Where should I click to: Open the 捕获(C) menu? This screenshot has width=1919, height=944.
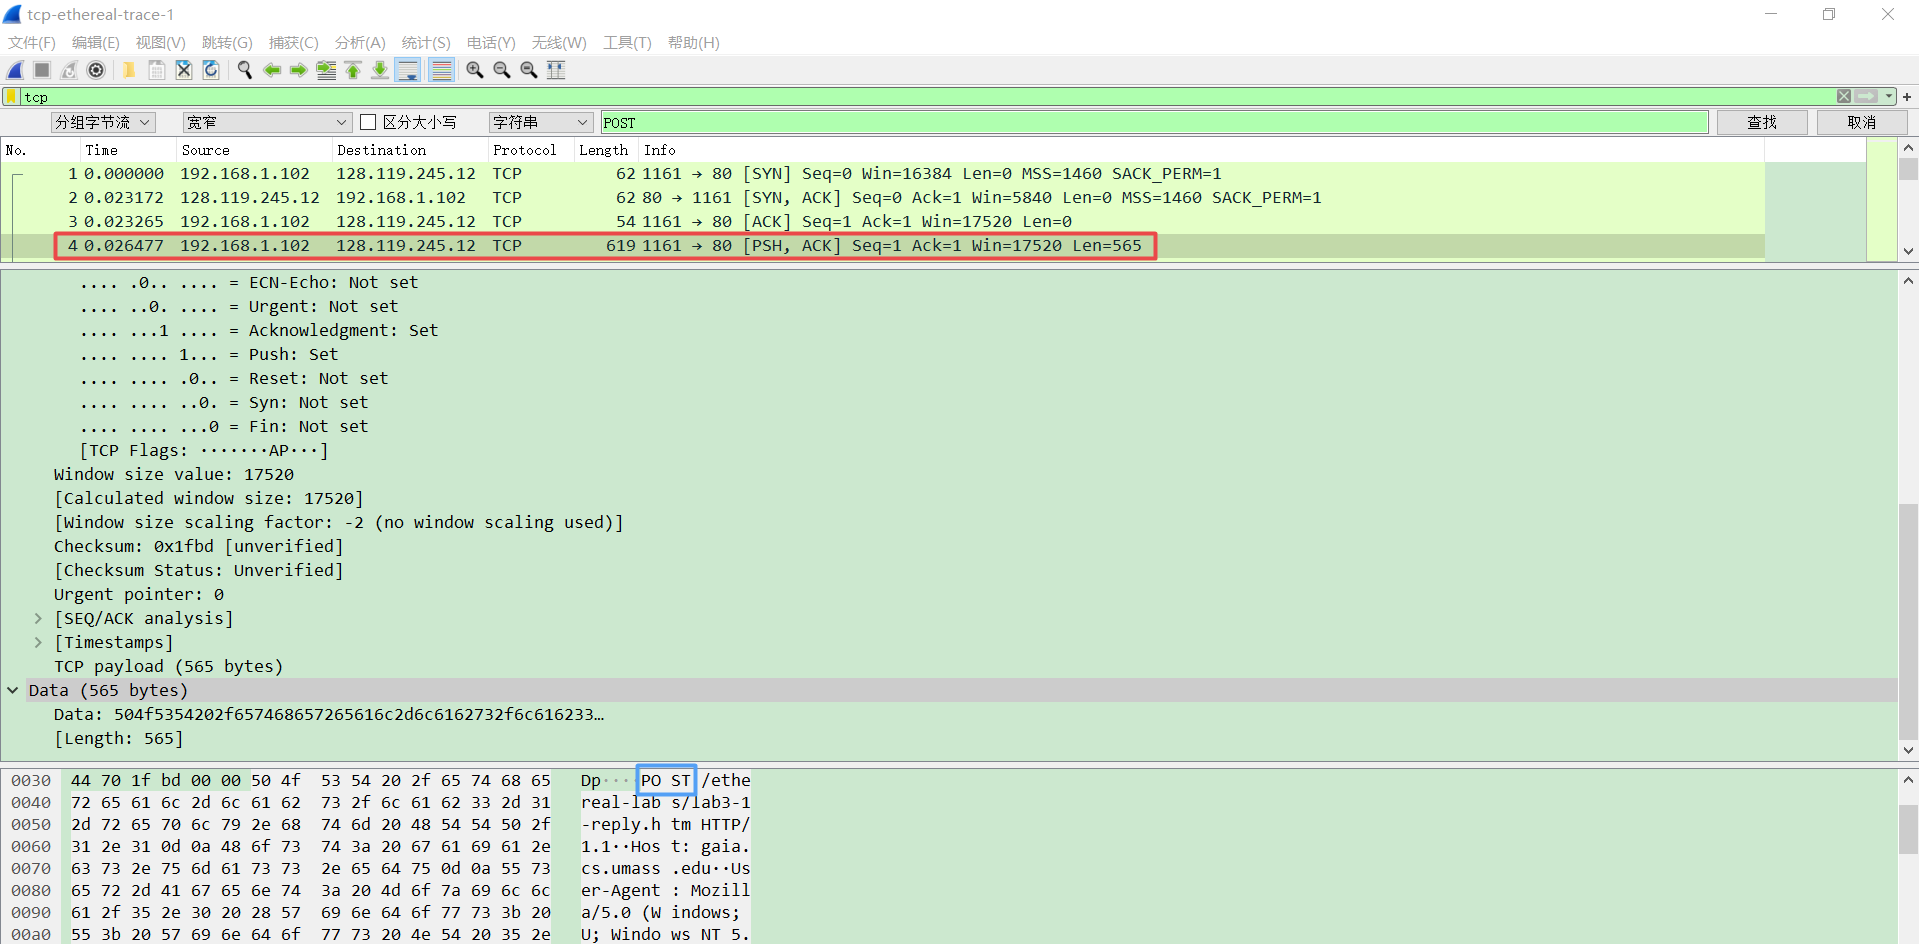pos(294,43)
